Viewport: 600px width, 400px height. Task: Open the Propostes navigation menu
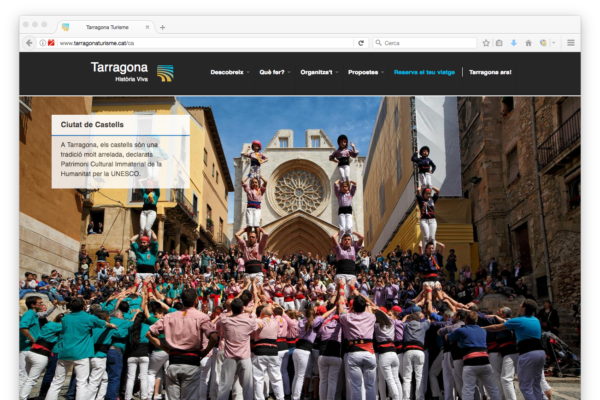364,72
